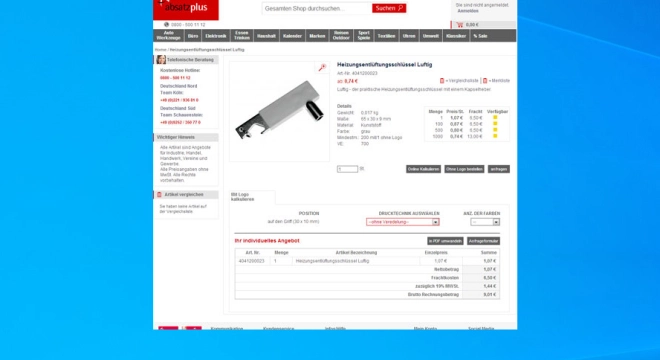Click the magnifier zoom icon on product image
This screenshot has width=660, height=360.
click(x=322, y=67)
